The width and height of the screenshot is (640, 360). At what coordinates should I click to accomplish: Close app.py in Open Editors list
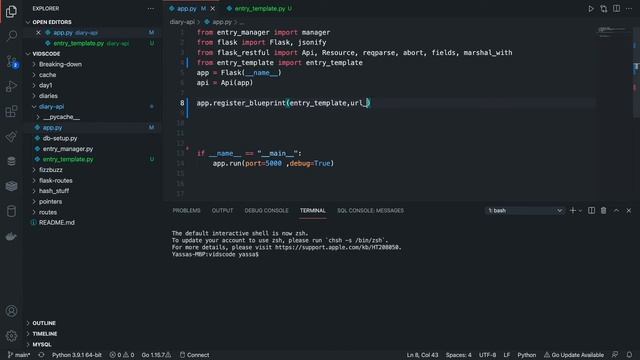(x=38, y=33)
